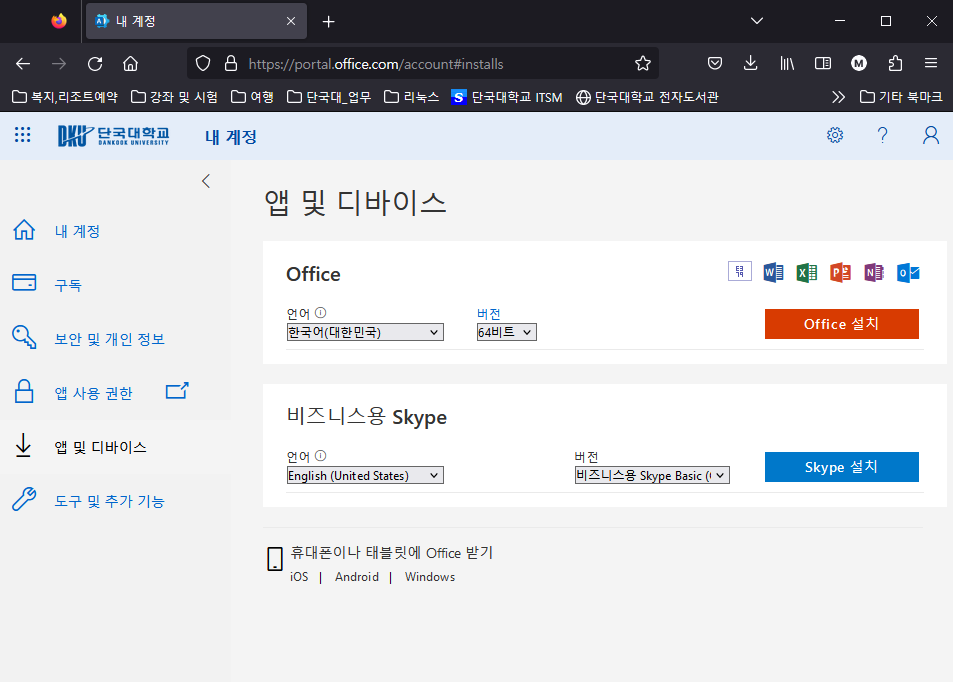The image size is (953, 682).
Task: Open Skype language dropdown English (United States)
Action: click(365, 475)
